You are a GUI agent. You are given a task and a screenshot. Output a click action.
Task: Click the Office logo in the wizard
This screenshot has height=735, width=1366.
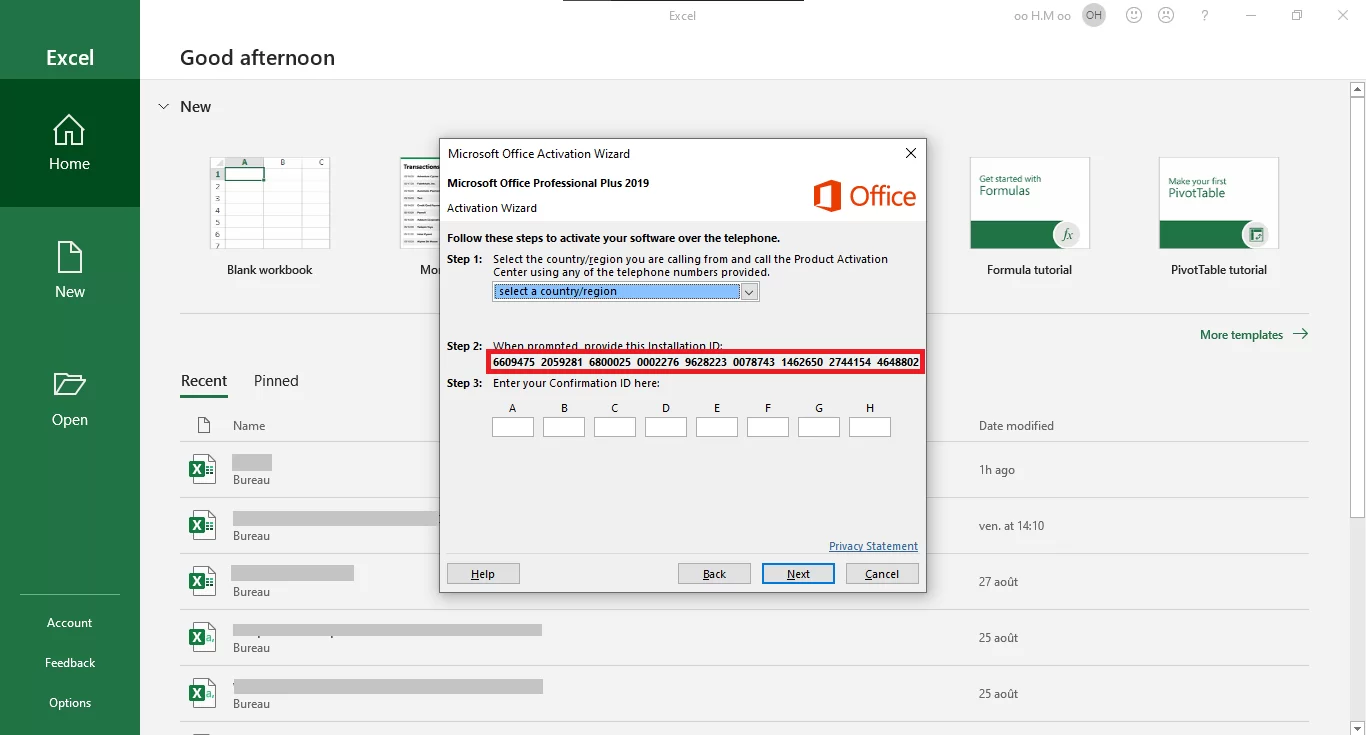pyautogui.click(x=864, y=195)
